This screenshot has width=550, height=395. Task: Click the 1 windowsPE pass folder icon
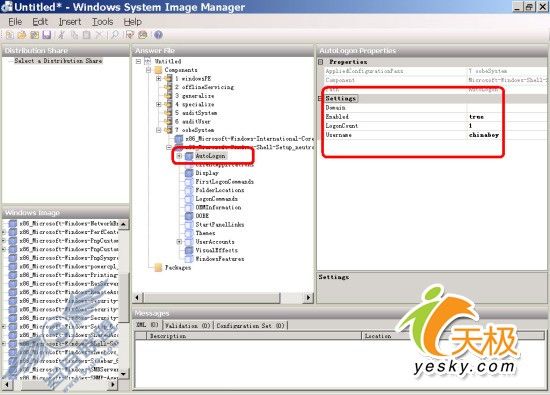(168, 78)
